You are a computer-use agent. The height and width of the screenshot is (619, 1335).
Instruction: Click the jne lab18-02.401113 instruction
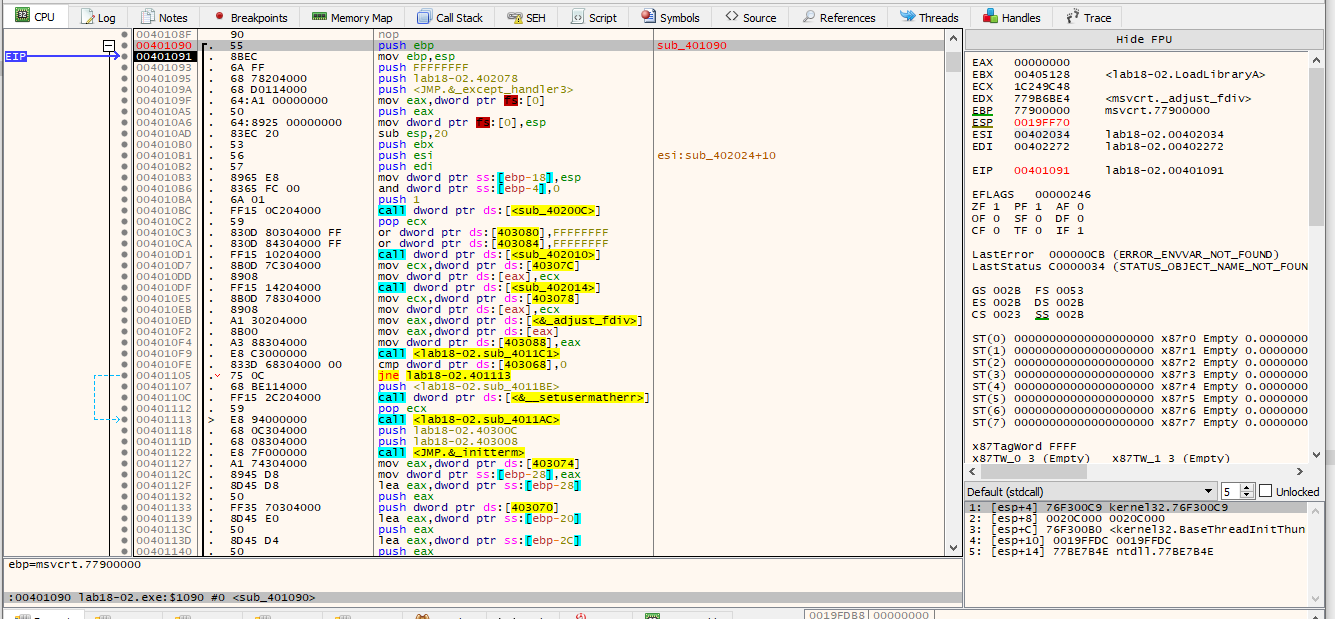[444, 376]
